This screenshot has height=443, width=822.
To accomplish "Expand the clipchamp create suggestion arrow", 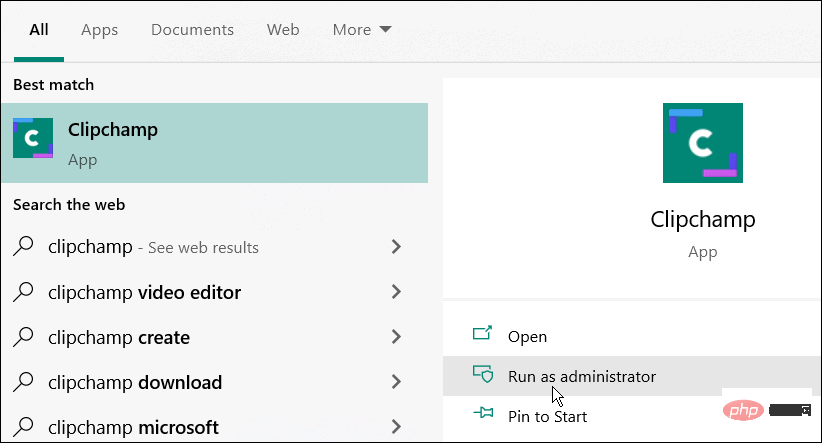I will pos(396,337).
